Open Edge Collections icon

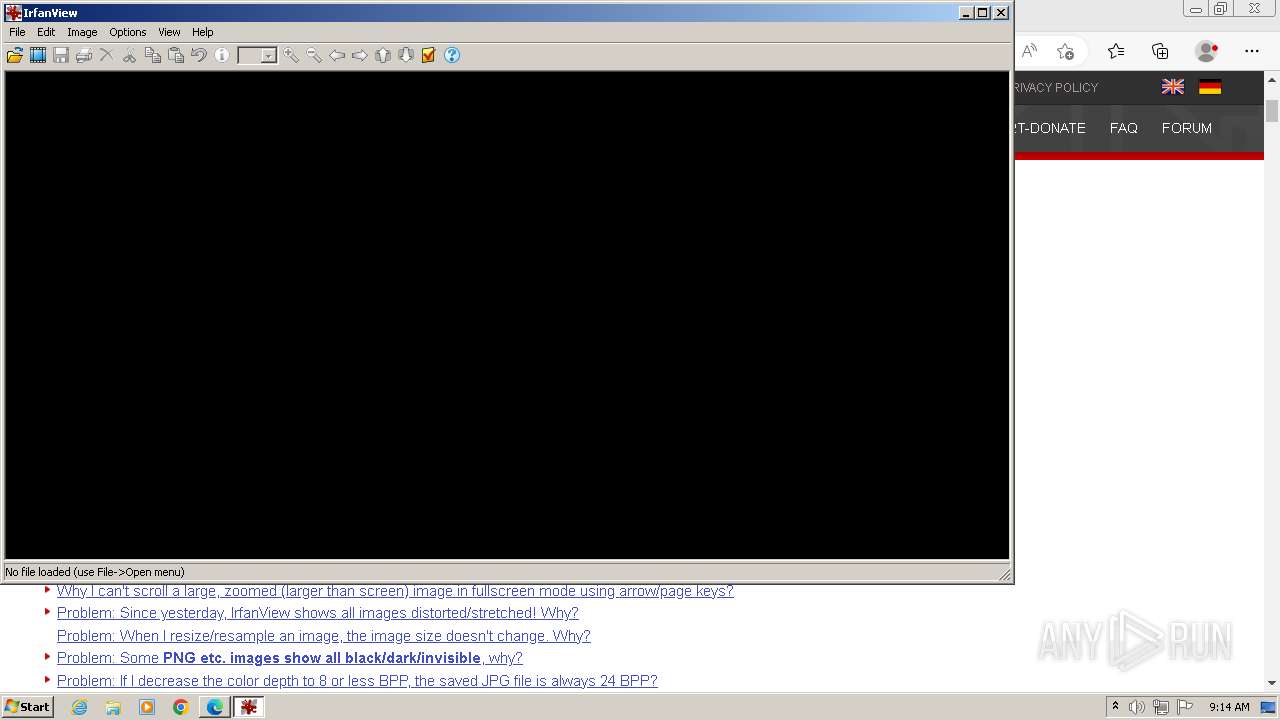1160,51
